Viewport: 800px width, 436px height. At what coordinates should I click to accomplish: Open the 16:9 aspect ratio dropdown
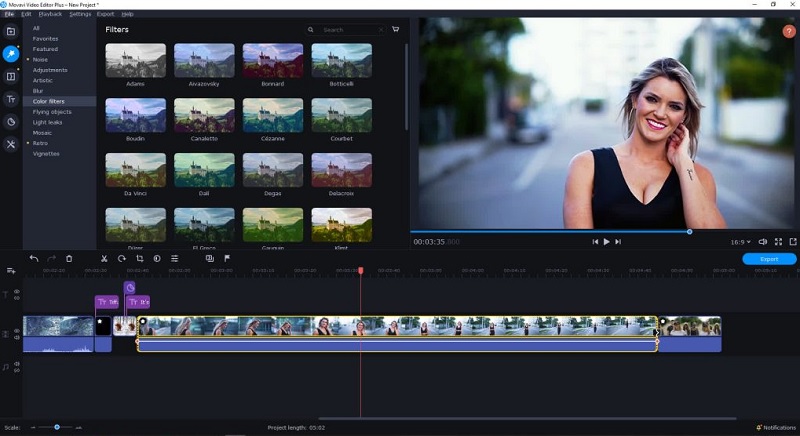click(740, 242)
